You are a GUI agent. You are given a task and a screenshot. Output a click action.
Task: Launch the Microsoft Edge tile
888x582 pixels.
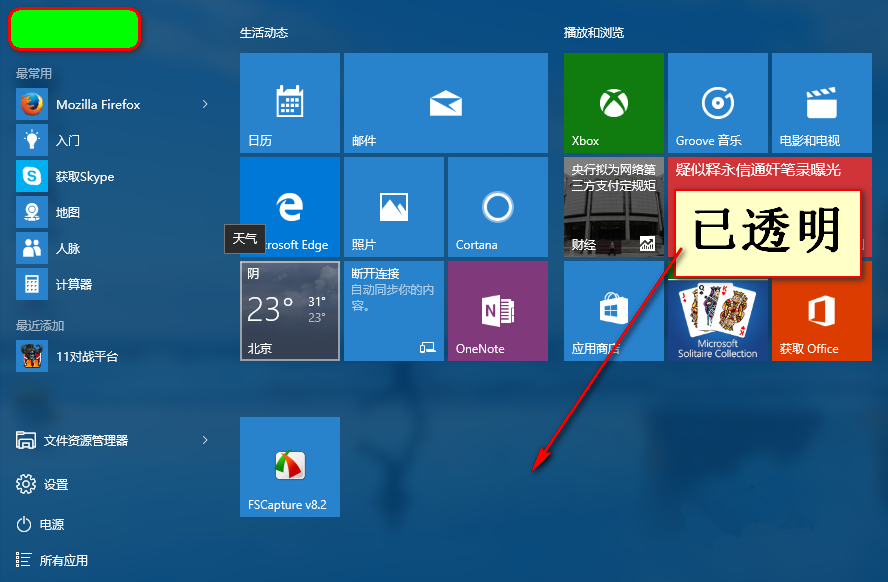click(x=290, y=207)
